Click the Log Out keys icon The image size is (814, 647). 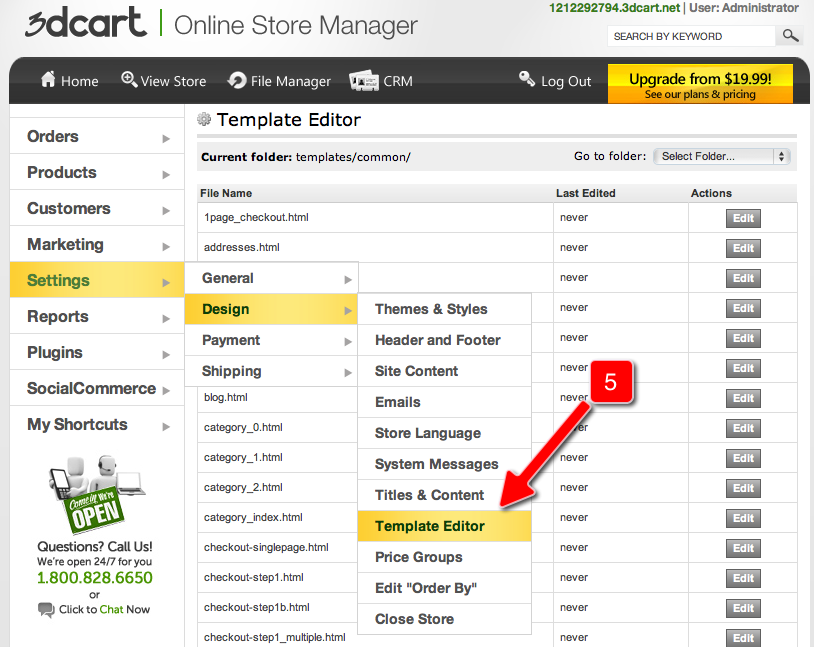coord(527,80)
